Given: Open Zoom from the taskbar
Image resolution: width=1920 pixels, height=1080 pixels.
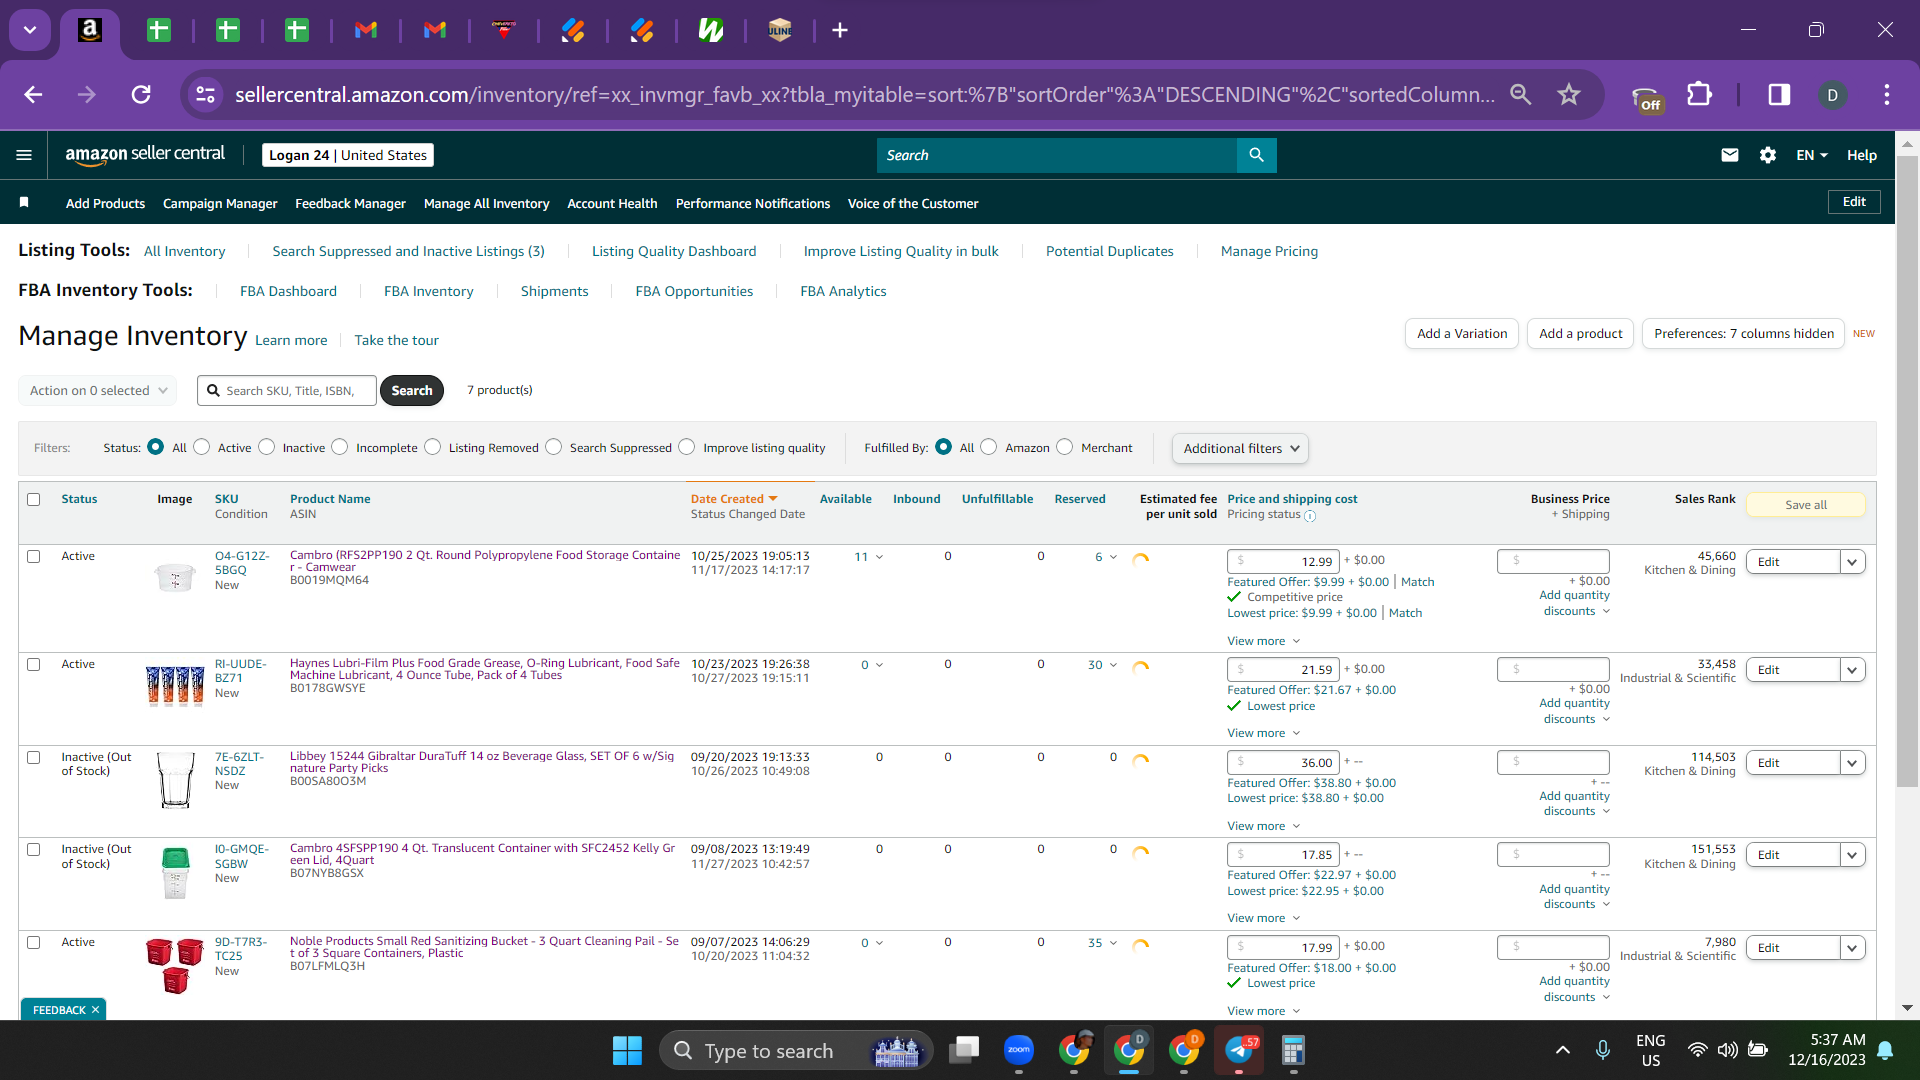Looking at the screenshot, I should pyautogui.click(x=1019, y=1050).
